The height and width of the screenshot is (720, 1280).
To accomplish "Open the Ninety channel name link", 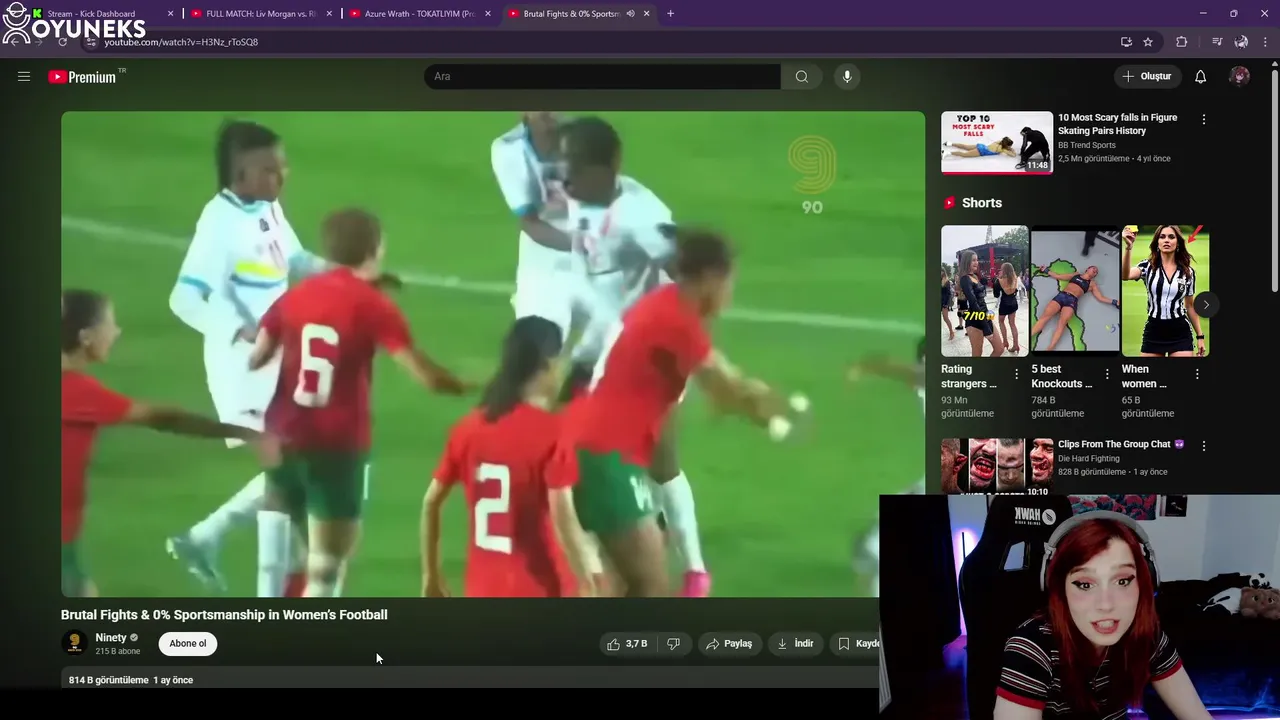I will [x=111, y=638].
